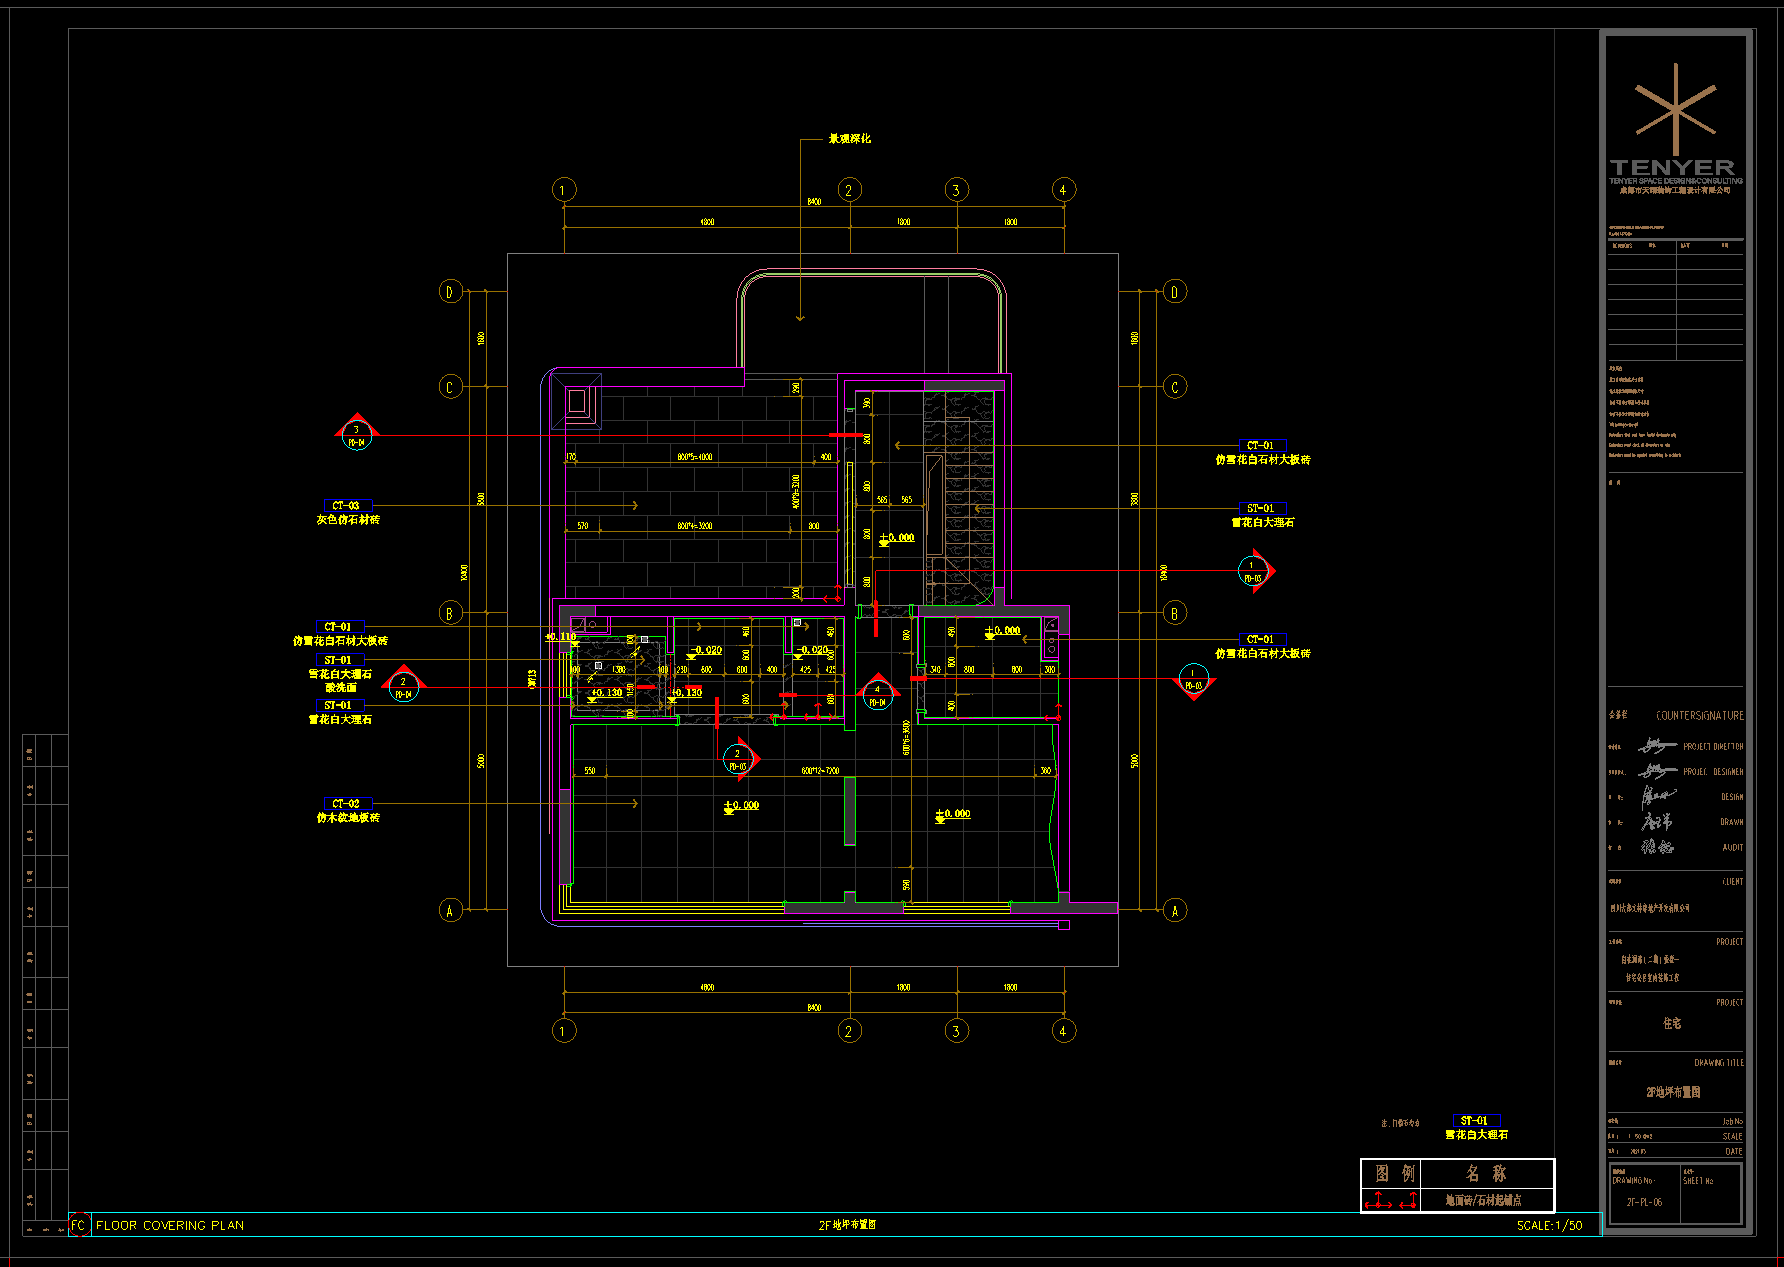The height and width of the screenshot is (1267, 1784).
Task: Select the 酸洗面 annotation text
Action: (x=340, y=688)
